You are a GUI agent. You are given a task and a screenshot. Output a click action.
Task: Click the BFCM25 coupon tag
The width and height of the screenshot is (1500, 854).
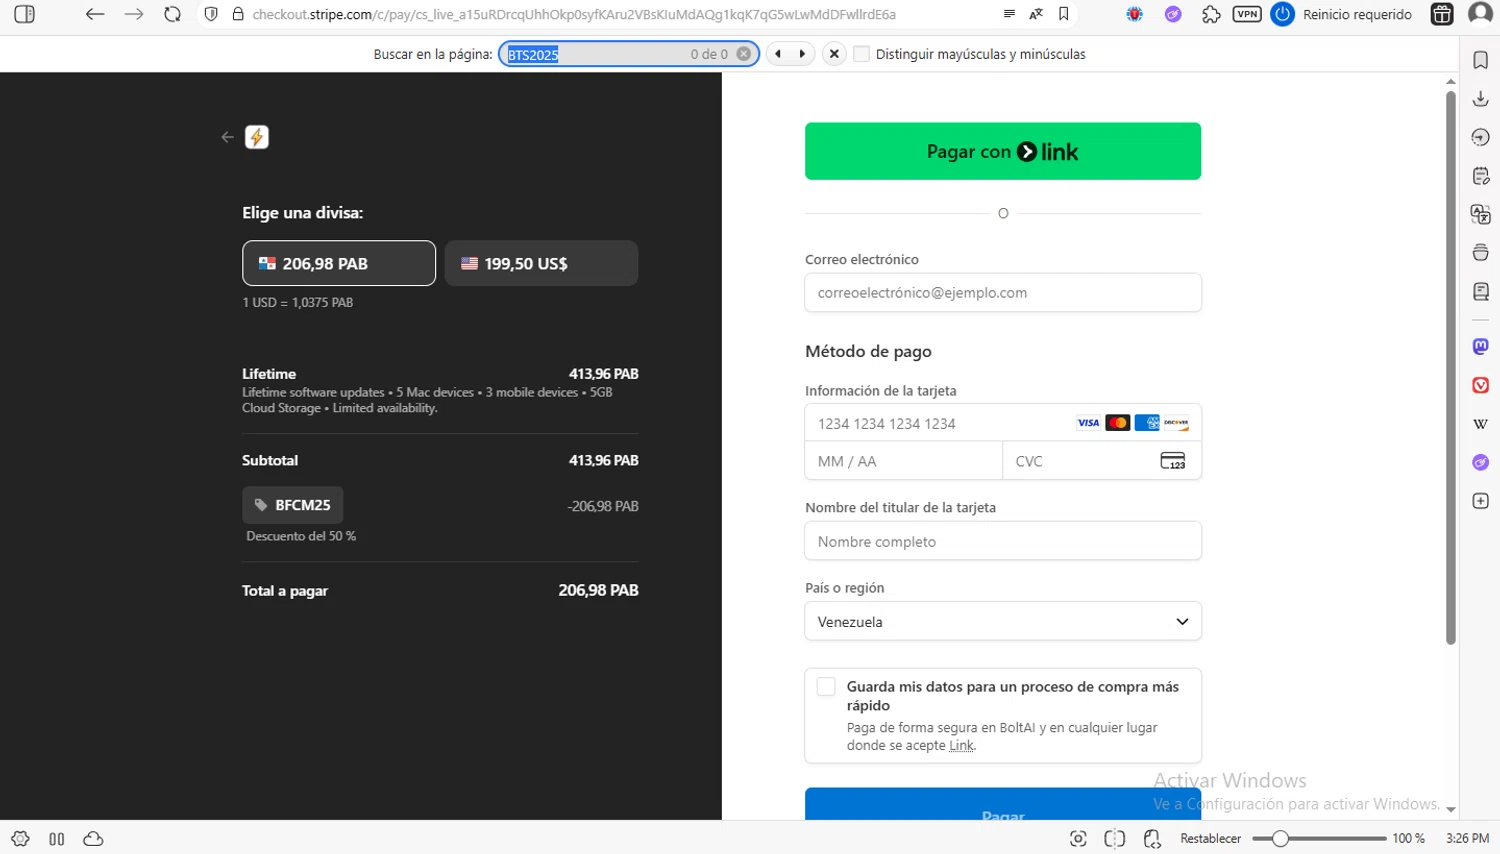click(293, 505)
